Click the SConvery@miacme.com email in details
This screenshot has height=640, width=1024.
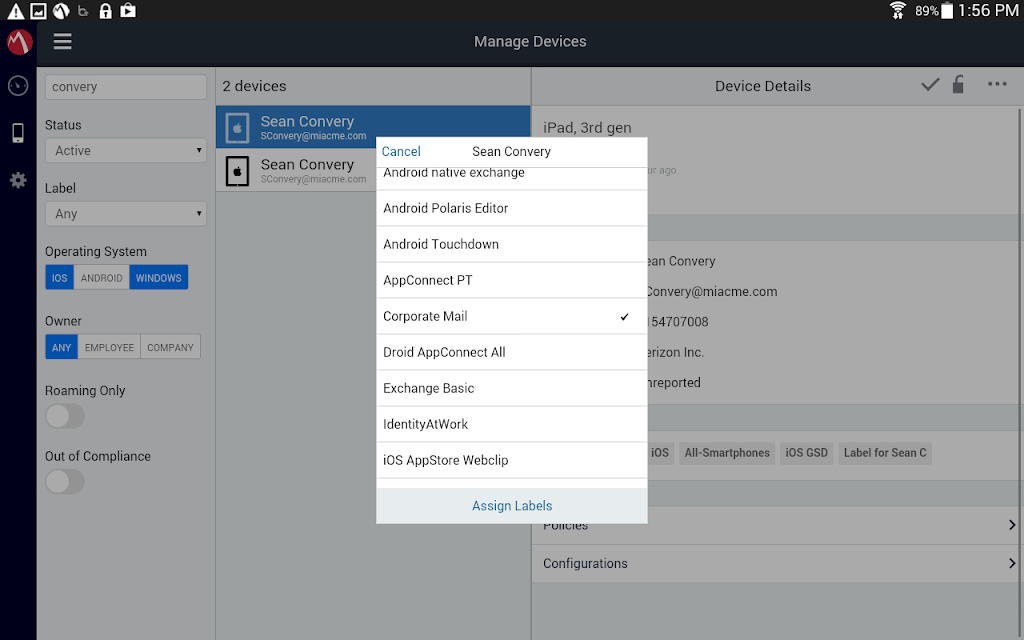[x=711, y=292]
